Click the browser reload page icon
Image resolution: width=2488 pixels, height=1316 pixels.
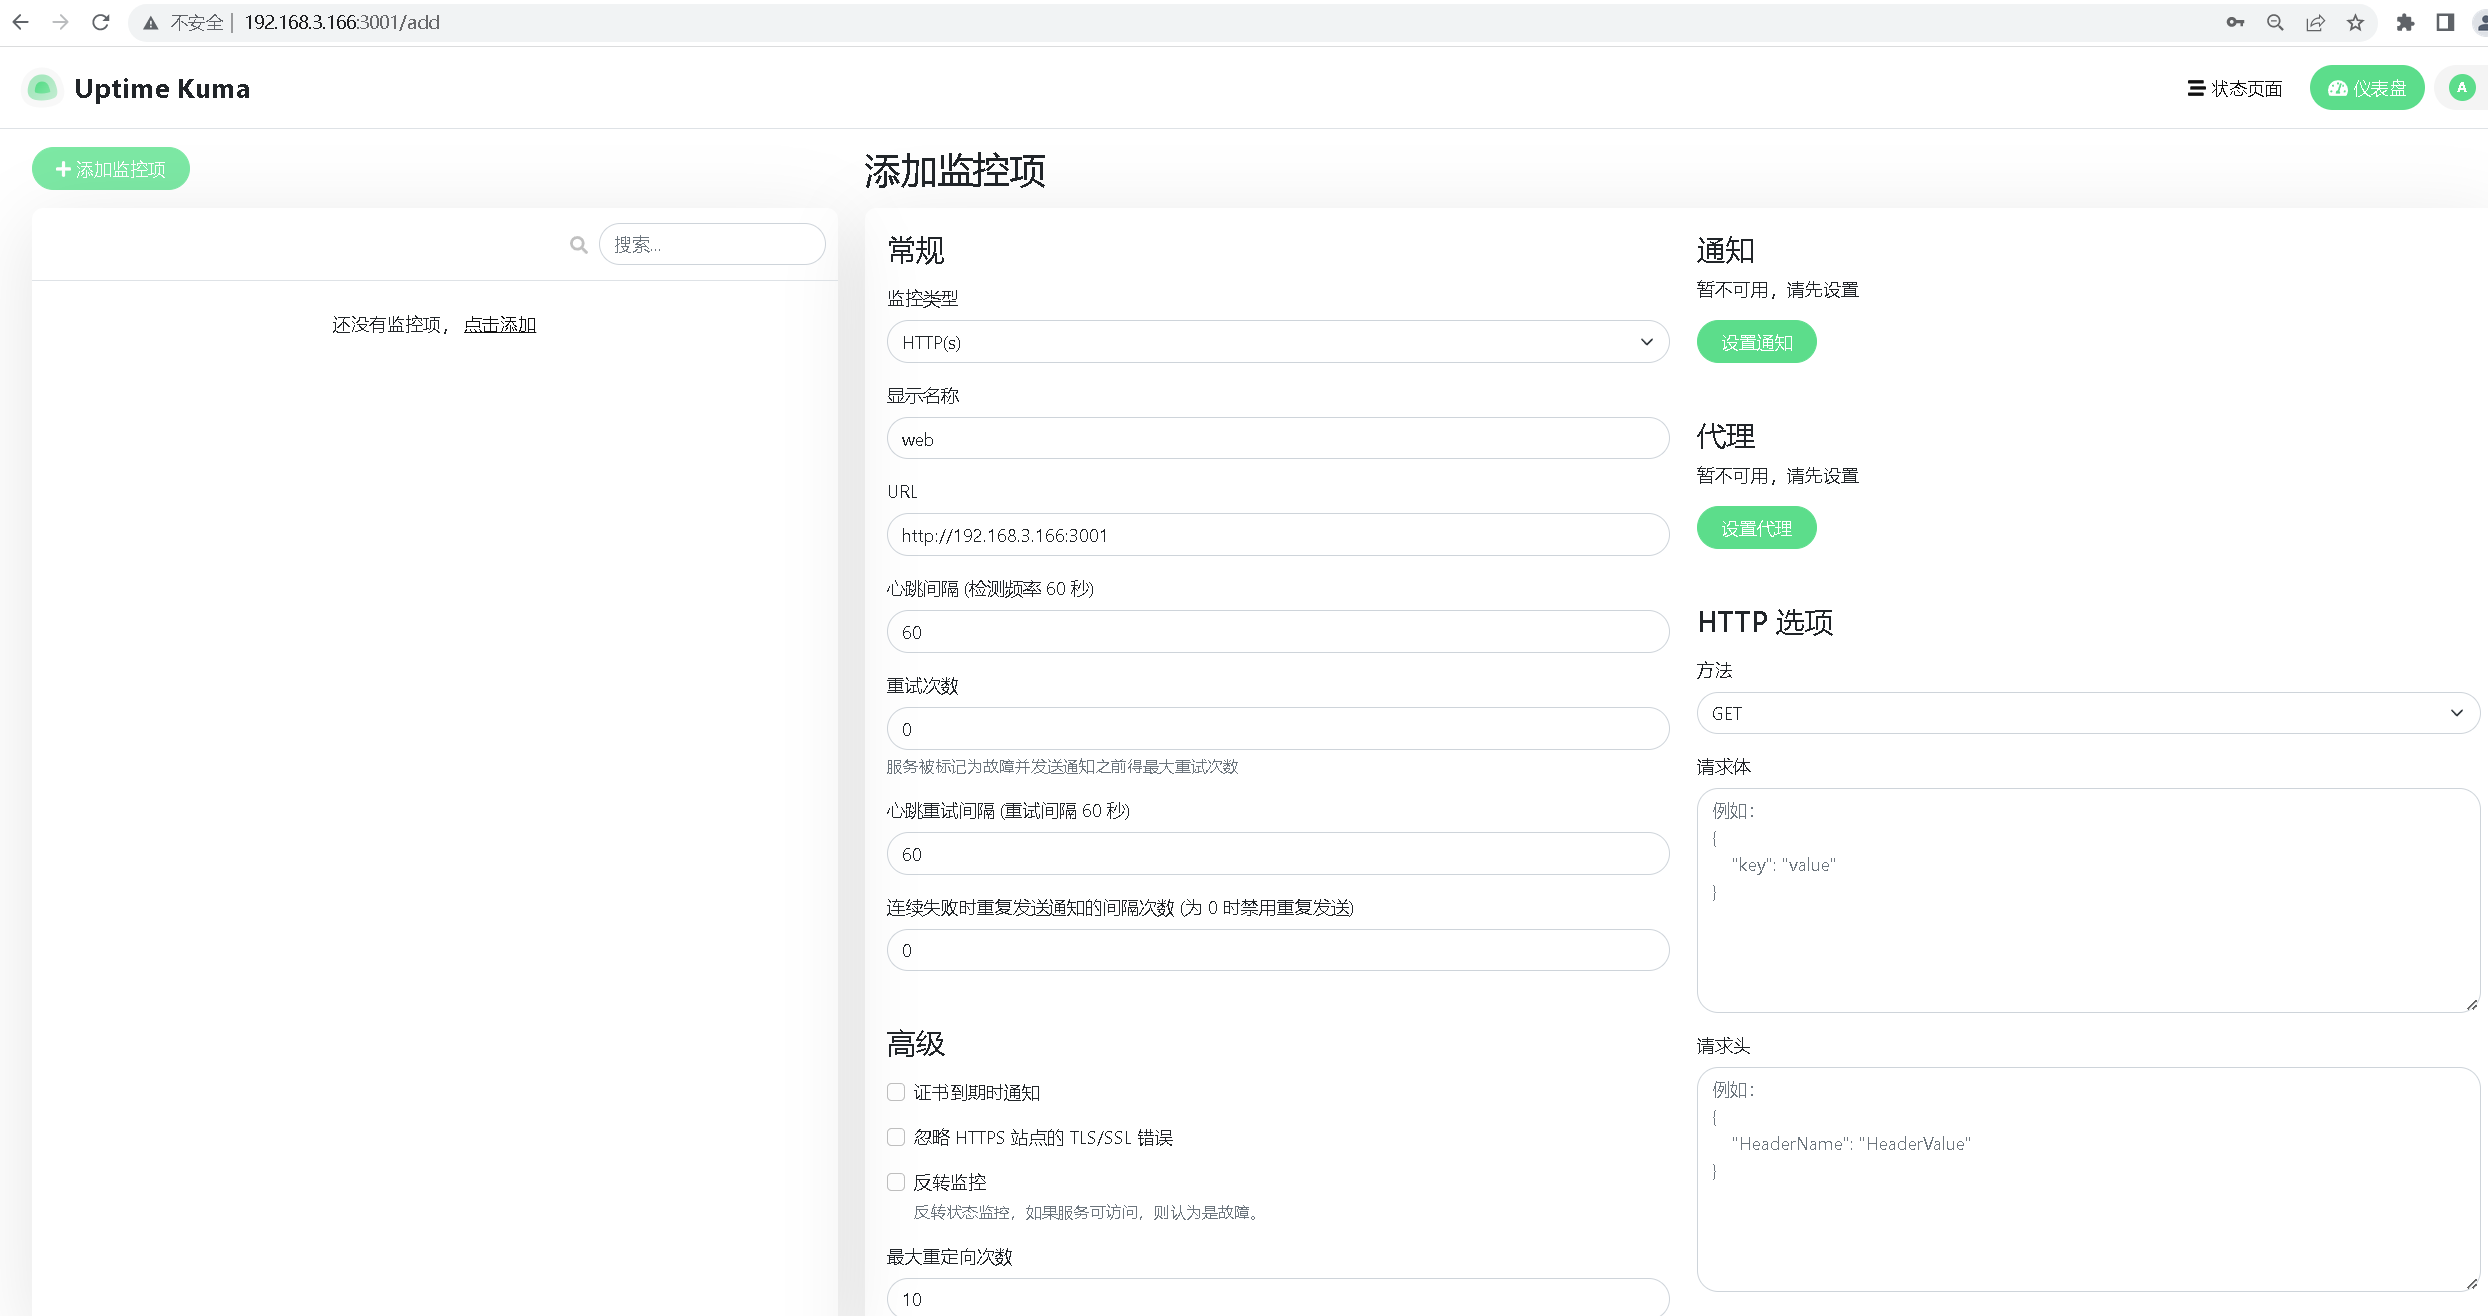tap(100, 22)
